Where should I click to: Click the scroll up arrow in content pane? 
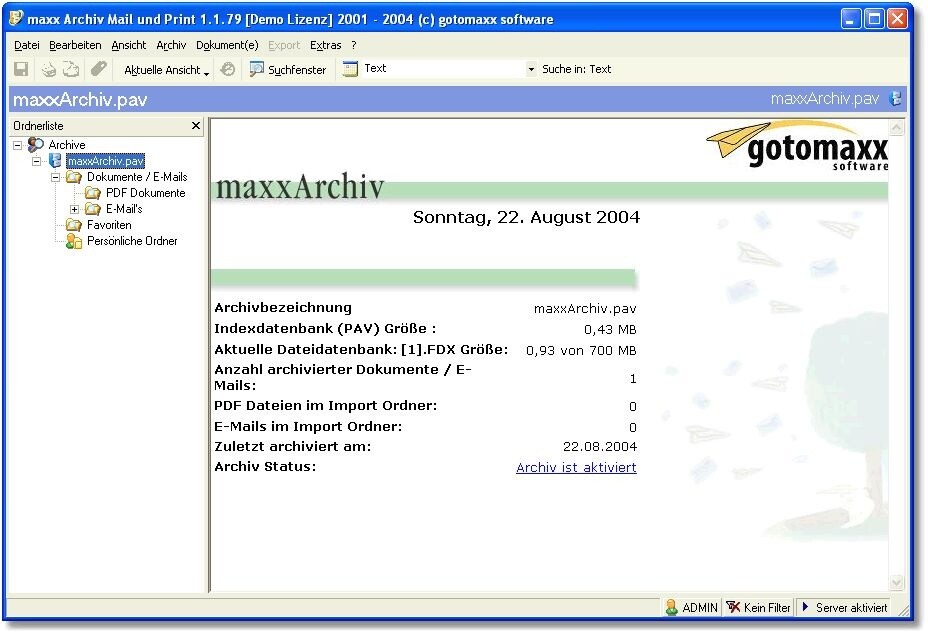(x=897, y=127)
